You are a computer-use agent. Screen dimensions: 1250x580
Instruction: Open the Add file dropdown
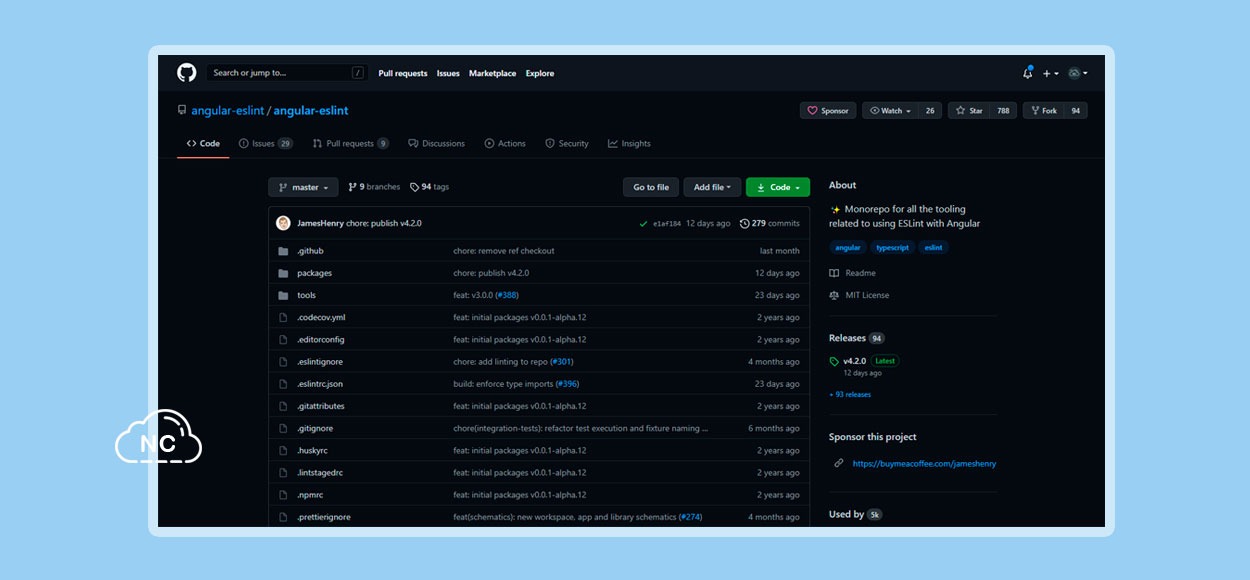tap(712, 187)
